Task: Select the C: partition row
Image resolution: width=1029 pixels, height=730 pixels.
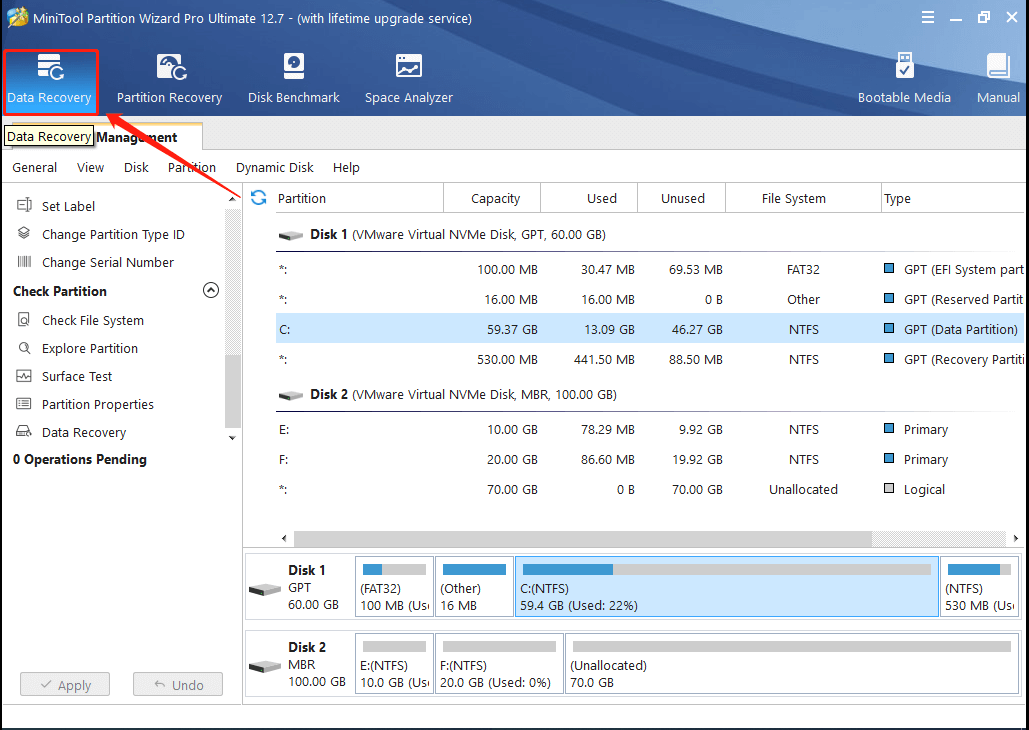Action: click(x=650, y=329)
